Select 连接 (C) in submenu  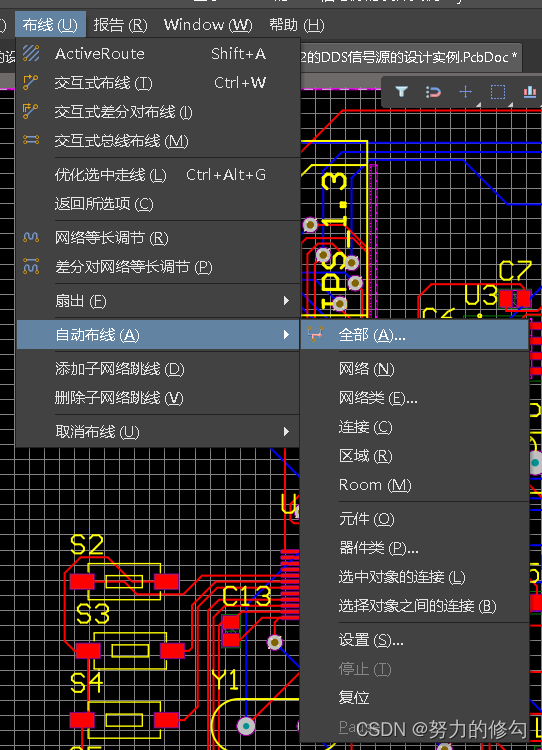pyautogui.click(x=414, y=427)
